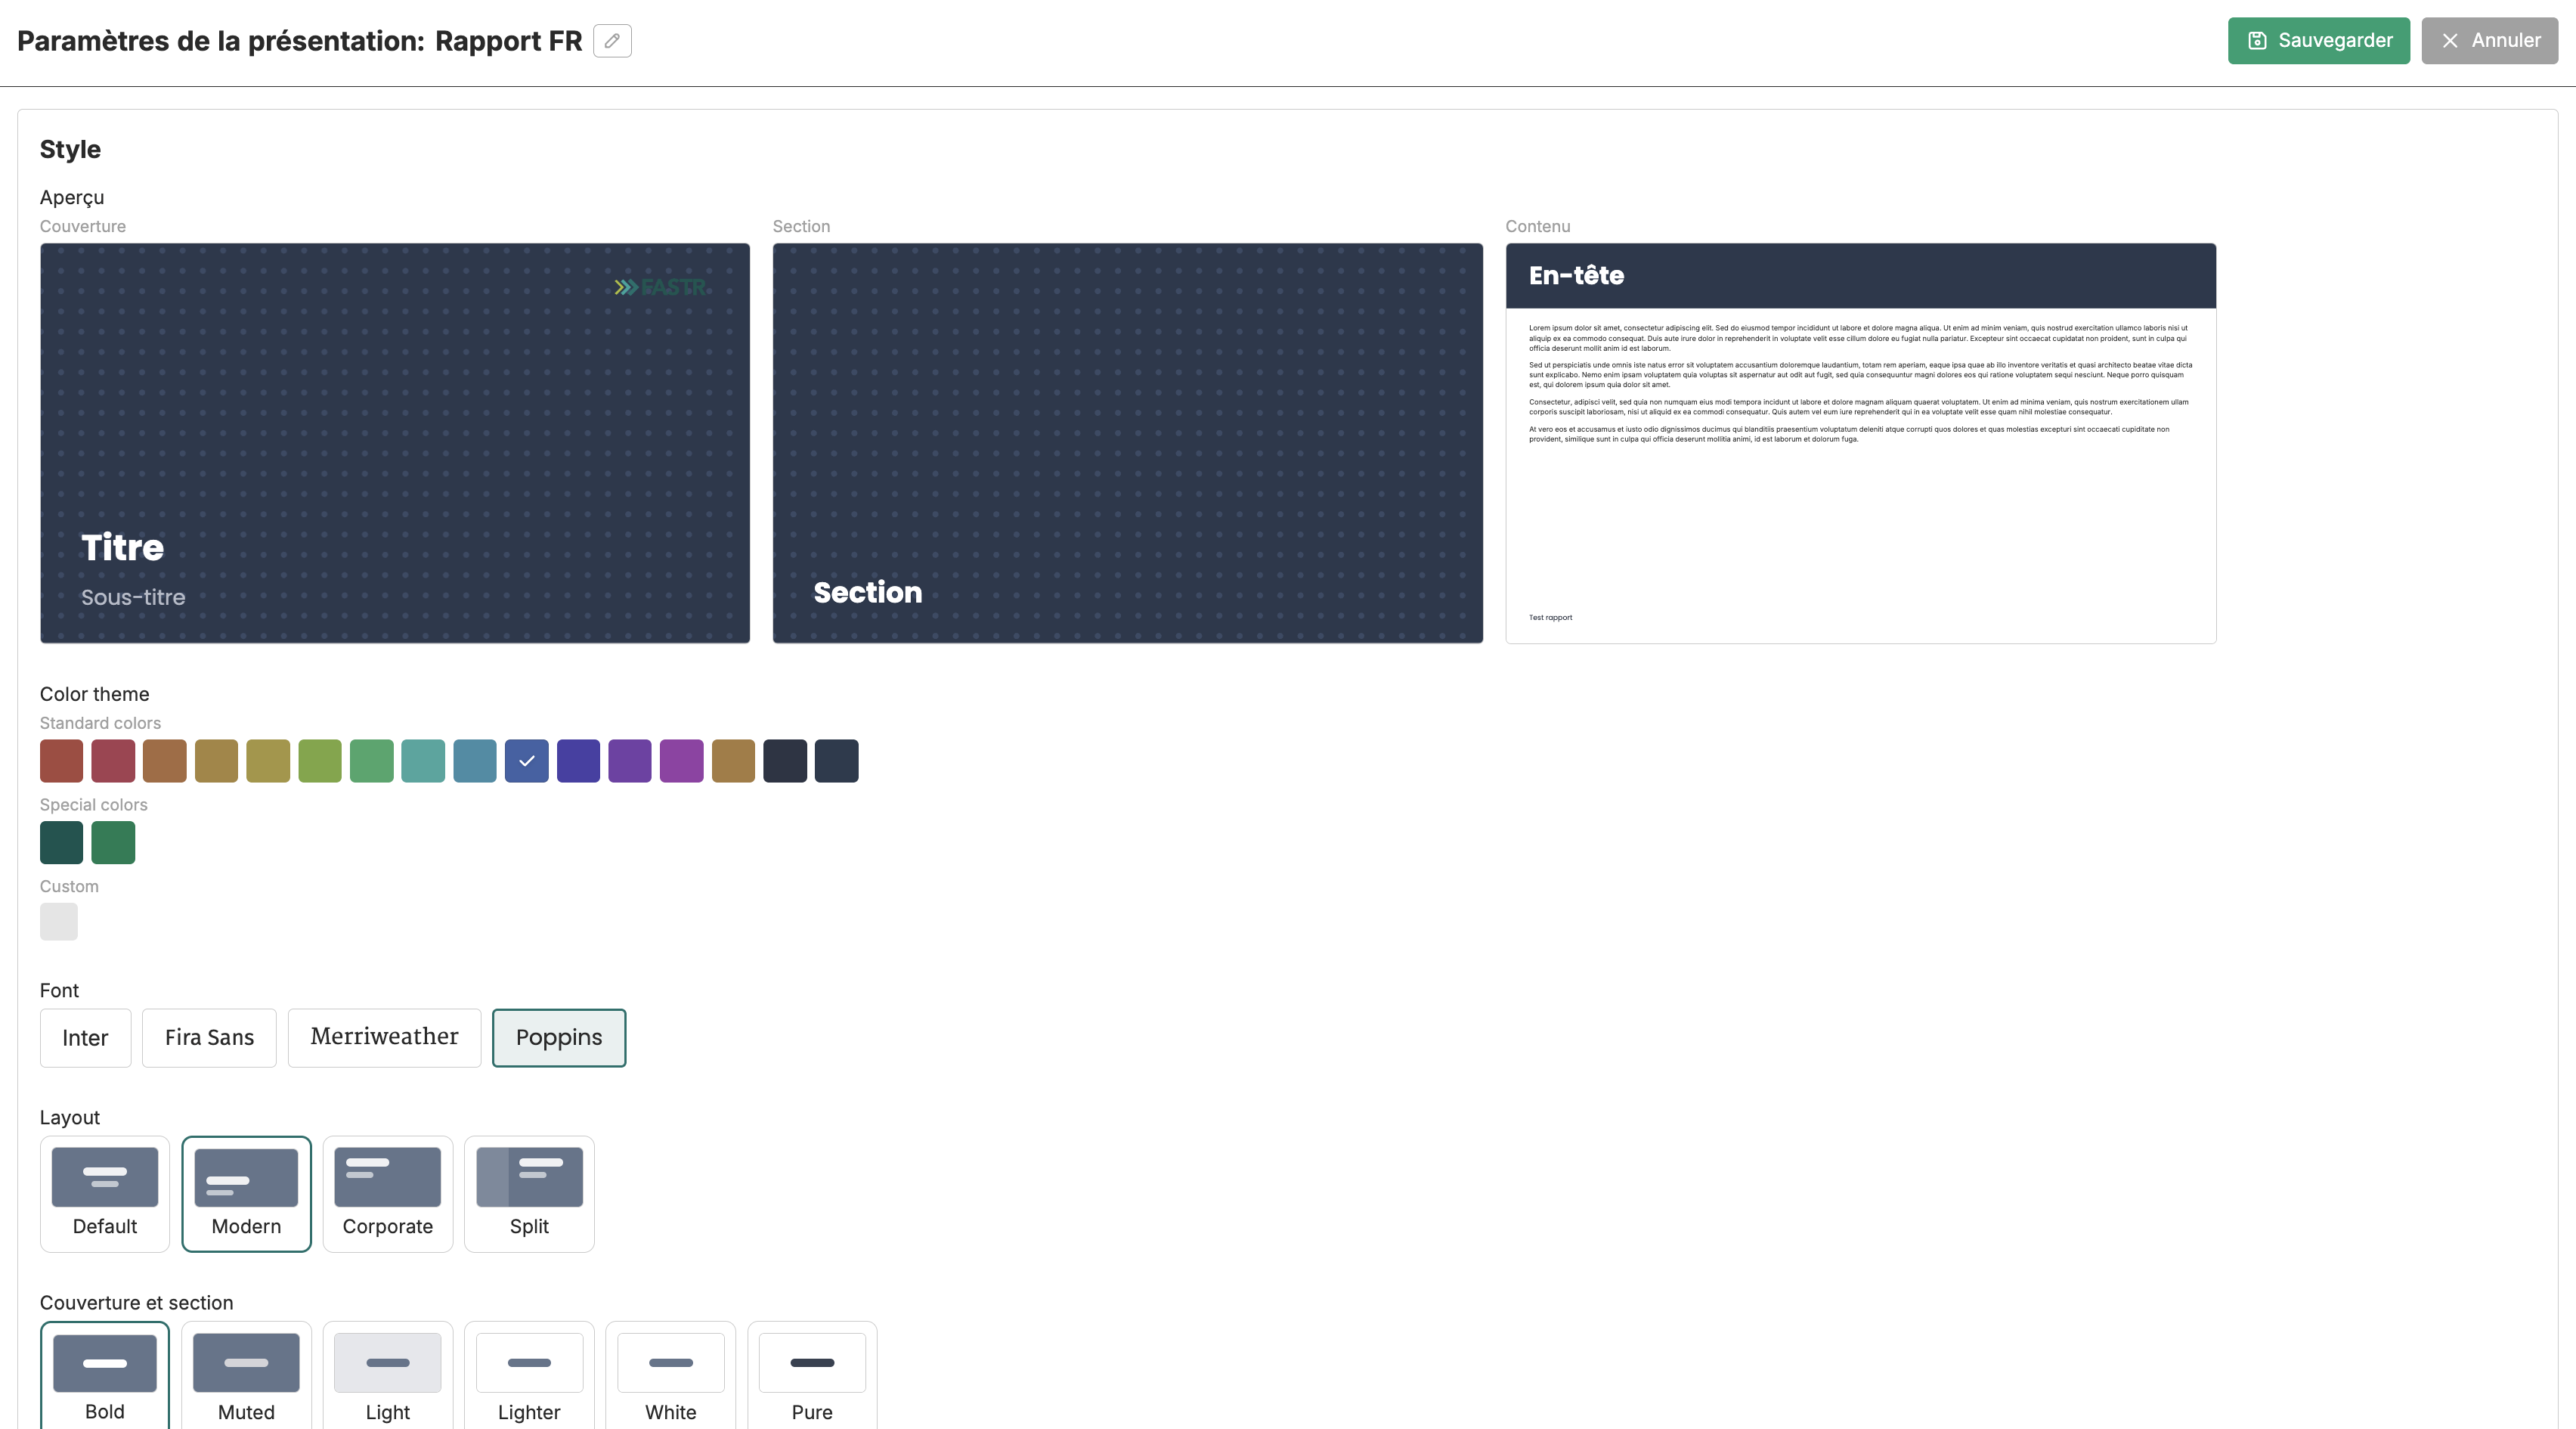Pick the teal standard color swatch
This screenshot has height=1429, width=2576.
point(423,761)
